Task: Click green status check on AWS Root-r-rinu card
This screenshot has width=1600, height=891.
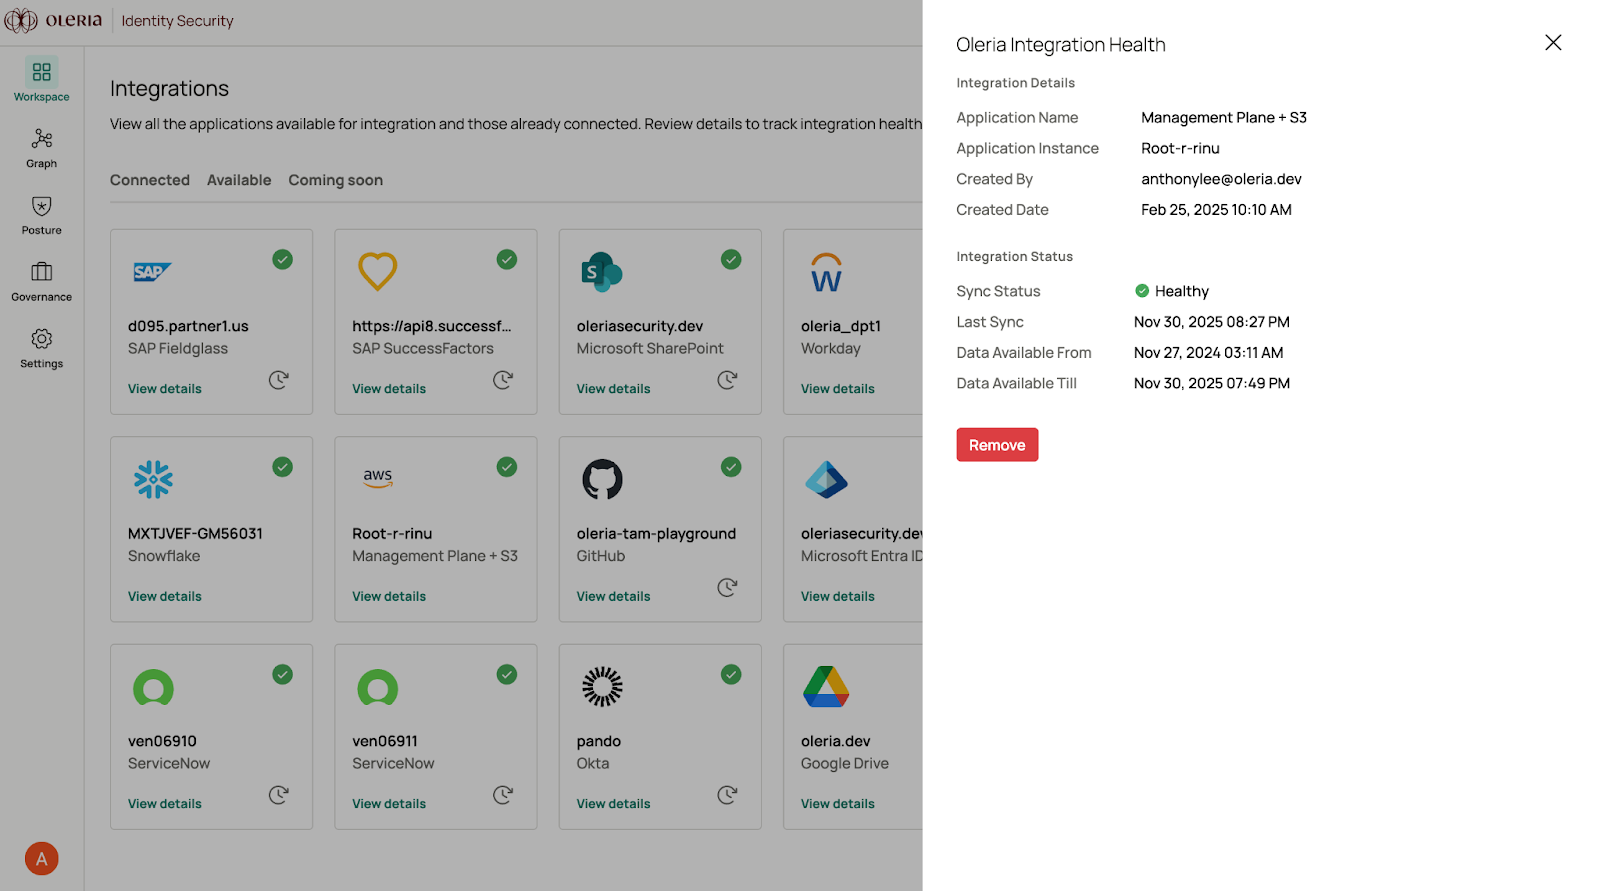Action: (507, 467)
